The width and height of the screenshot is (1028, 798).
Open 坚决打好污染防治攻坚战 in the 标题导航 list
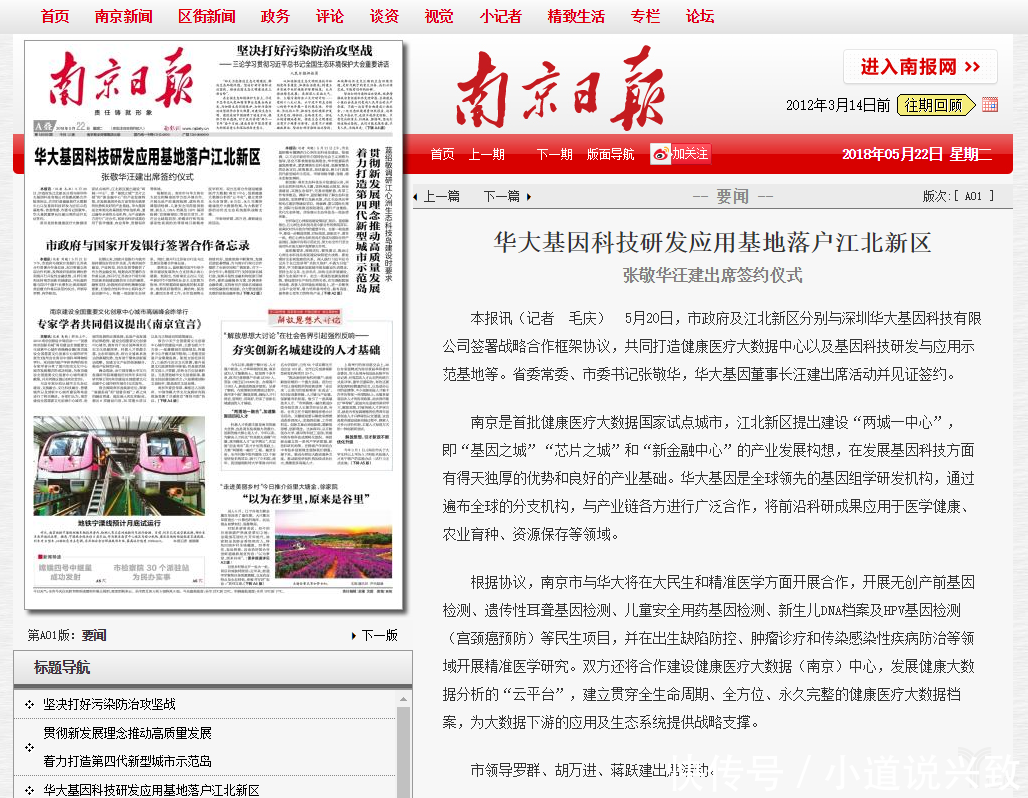click(x=109, y=704)
